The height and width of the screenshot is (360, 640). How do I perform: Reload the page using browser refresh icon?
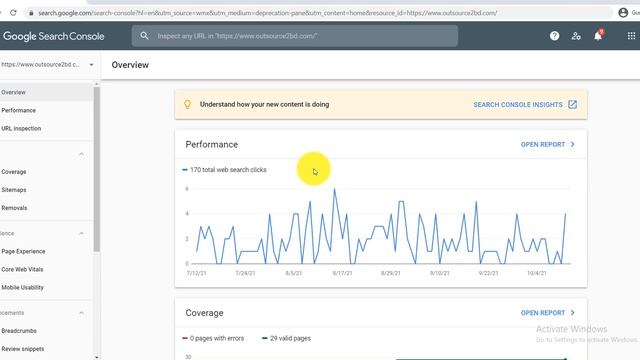[13, 13]
